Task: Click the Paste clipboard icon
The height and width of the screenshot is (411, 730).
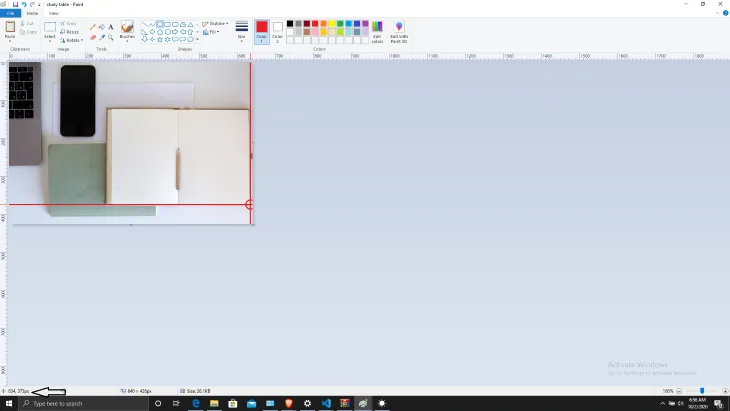Action: pos(10,27)
